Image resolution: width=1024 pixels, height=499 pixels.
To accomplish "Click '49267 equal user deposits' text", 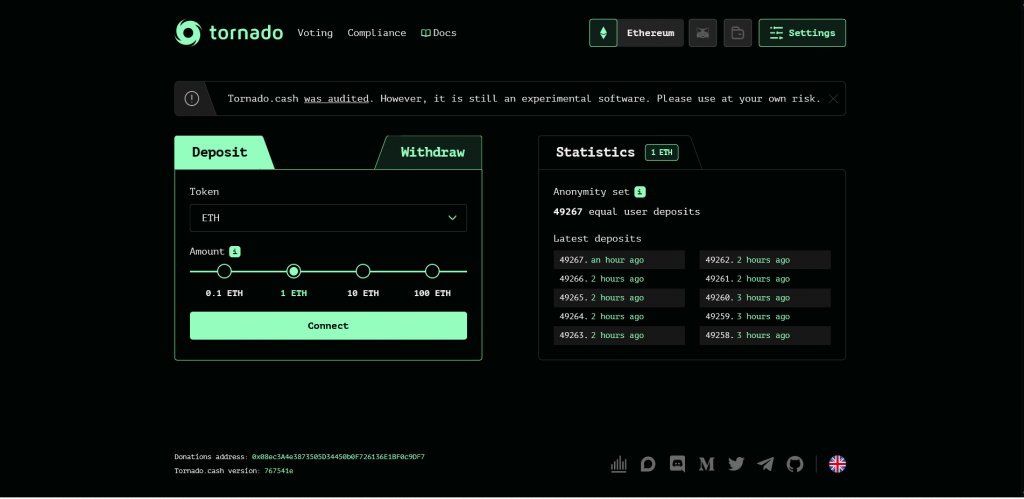I will (x=626, y=212).
